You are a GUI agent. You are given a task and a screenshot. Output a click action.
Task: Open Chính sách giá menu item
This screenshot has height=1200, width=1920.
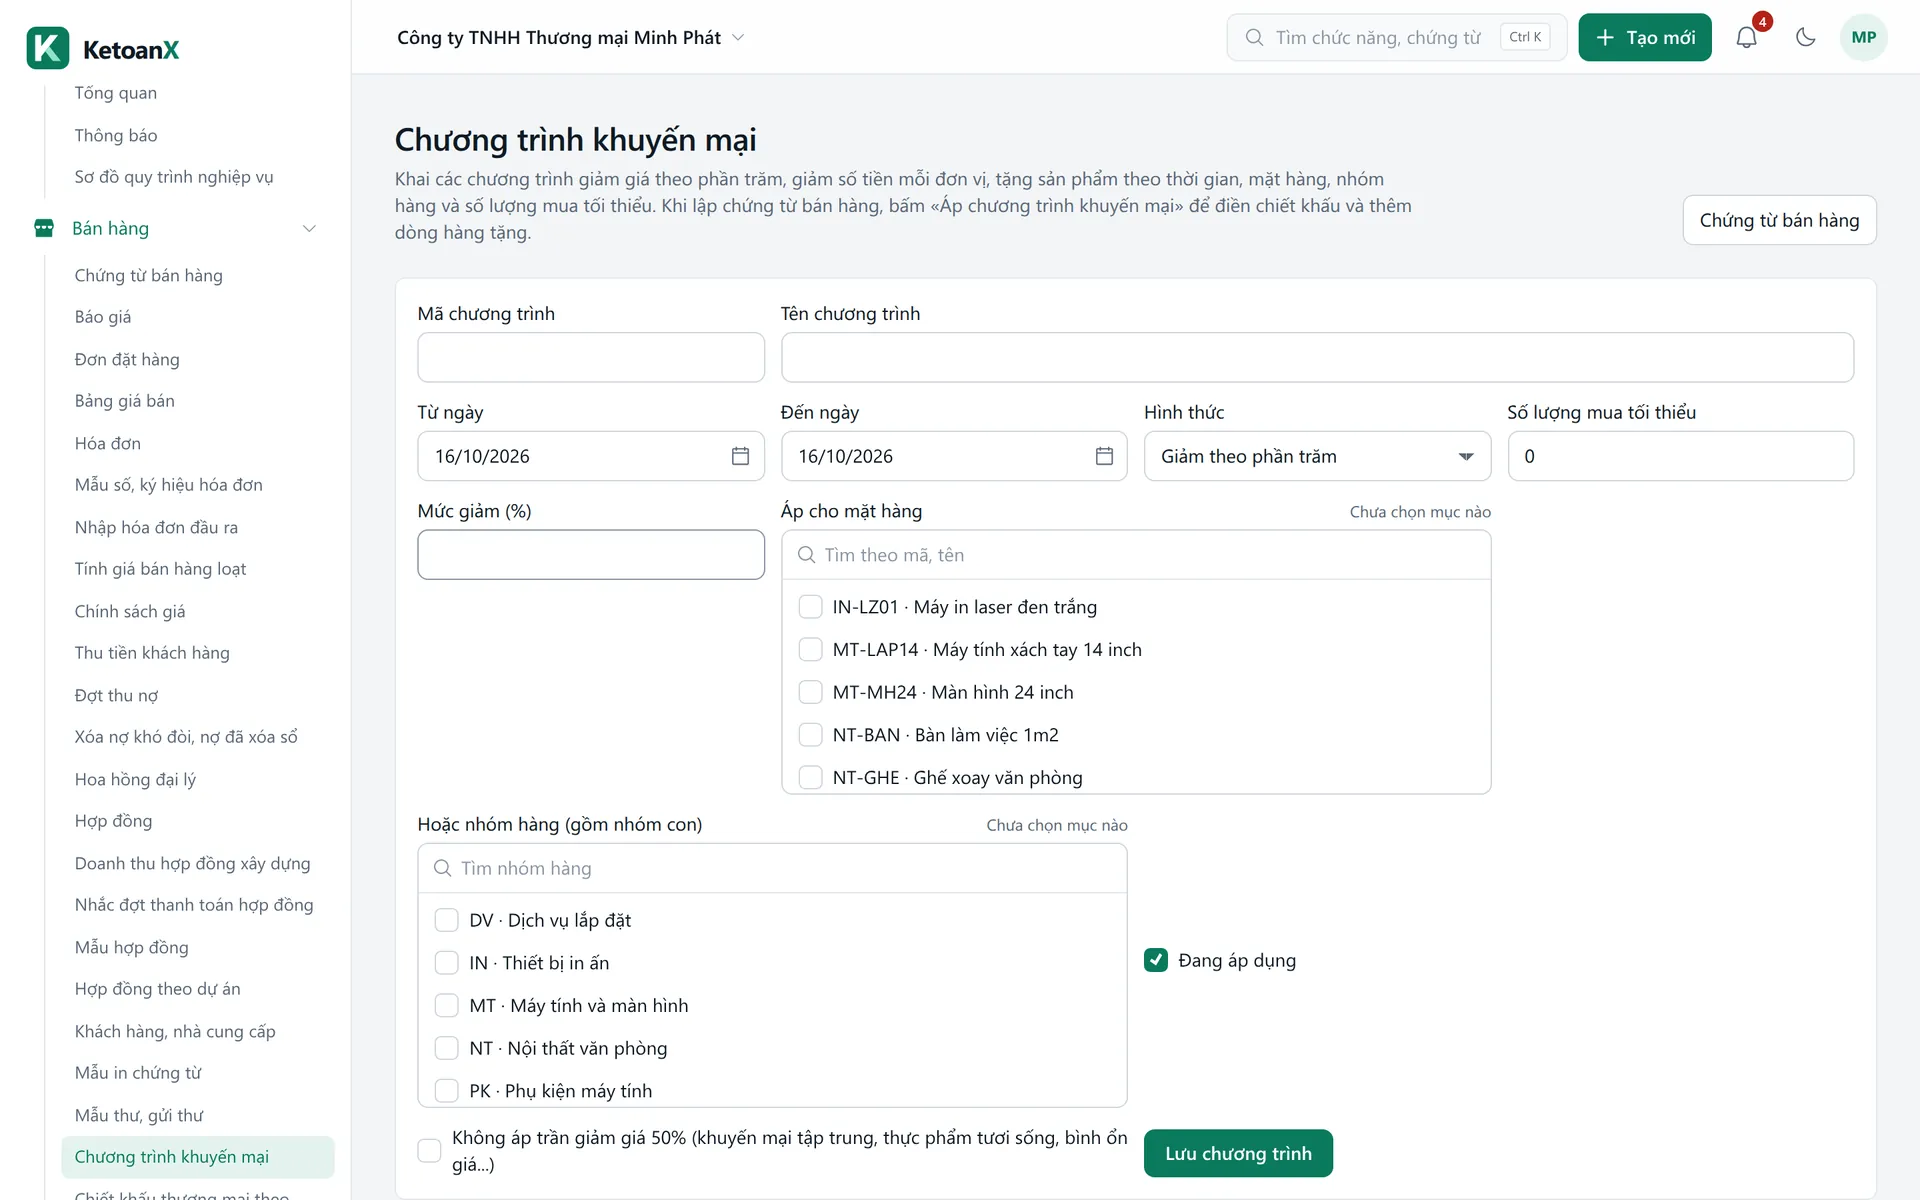click(130, 611)
